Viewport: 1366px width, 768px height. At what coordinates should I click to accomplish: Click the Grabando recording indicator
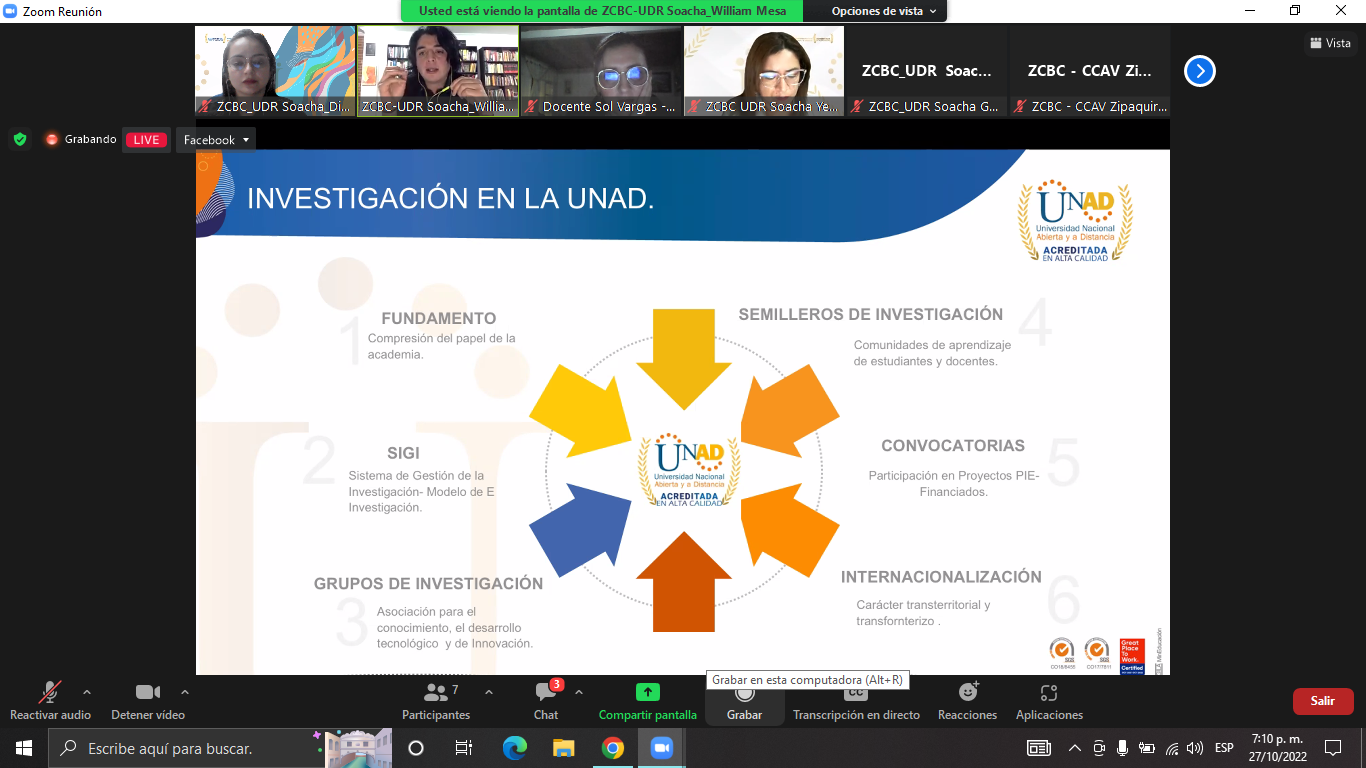coord(81,139)
